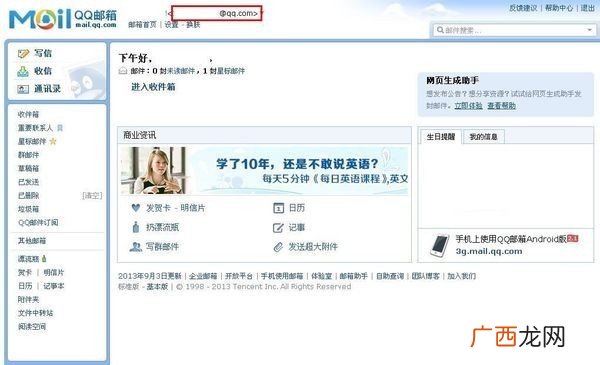Switch to the 我的信息 tab
This screenshot has width=600, height=365.
coord(483,137)
